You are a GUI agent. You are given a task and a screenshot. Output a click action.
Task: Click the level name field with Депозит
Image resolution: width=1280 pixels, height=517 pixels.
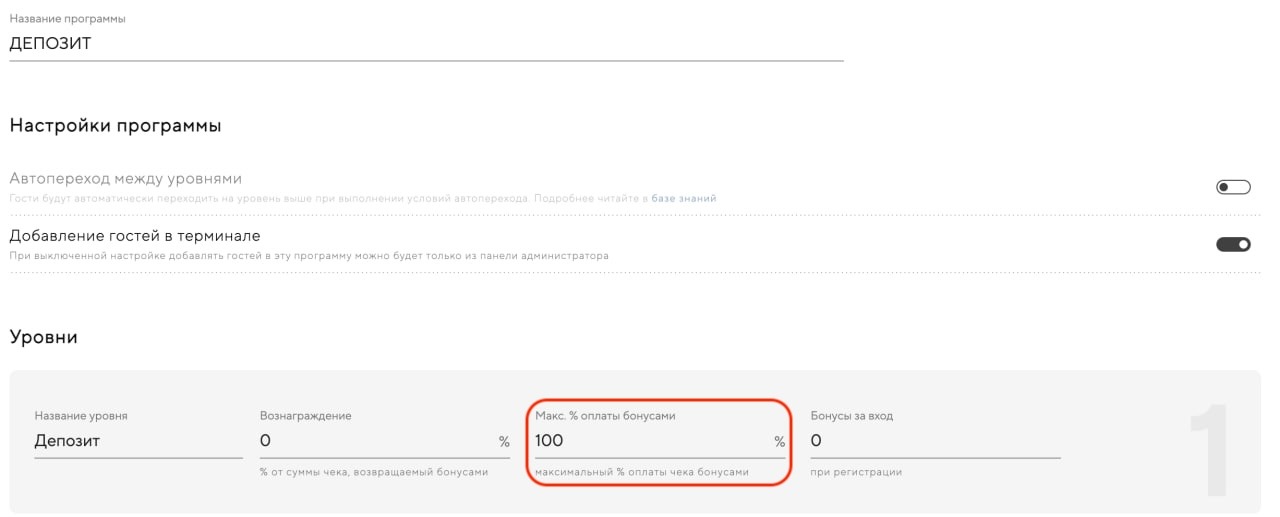137,441
